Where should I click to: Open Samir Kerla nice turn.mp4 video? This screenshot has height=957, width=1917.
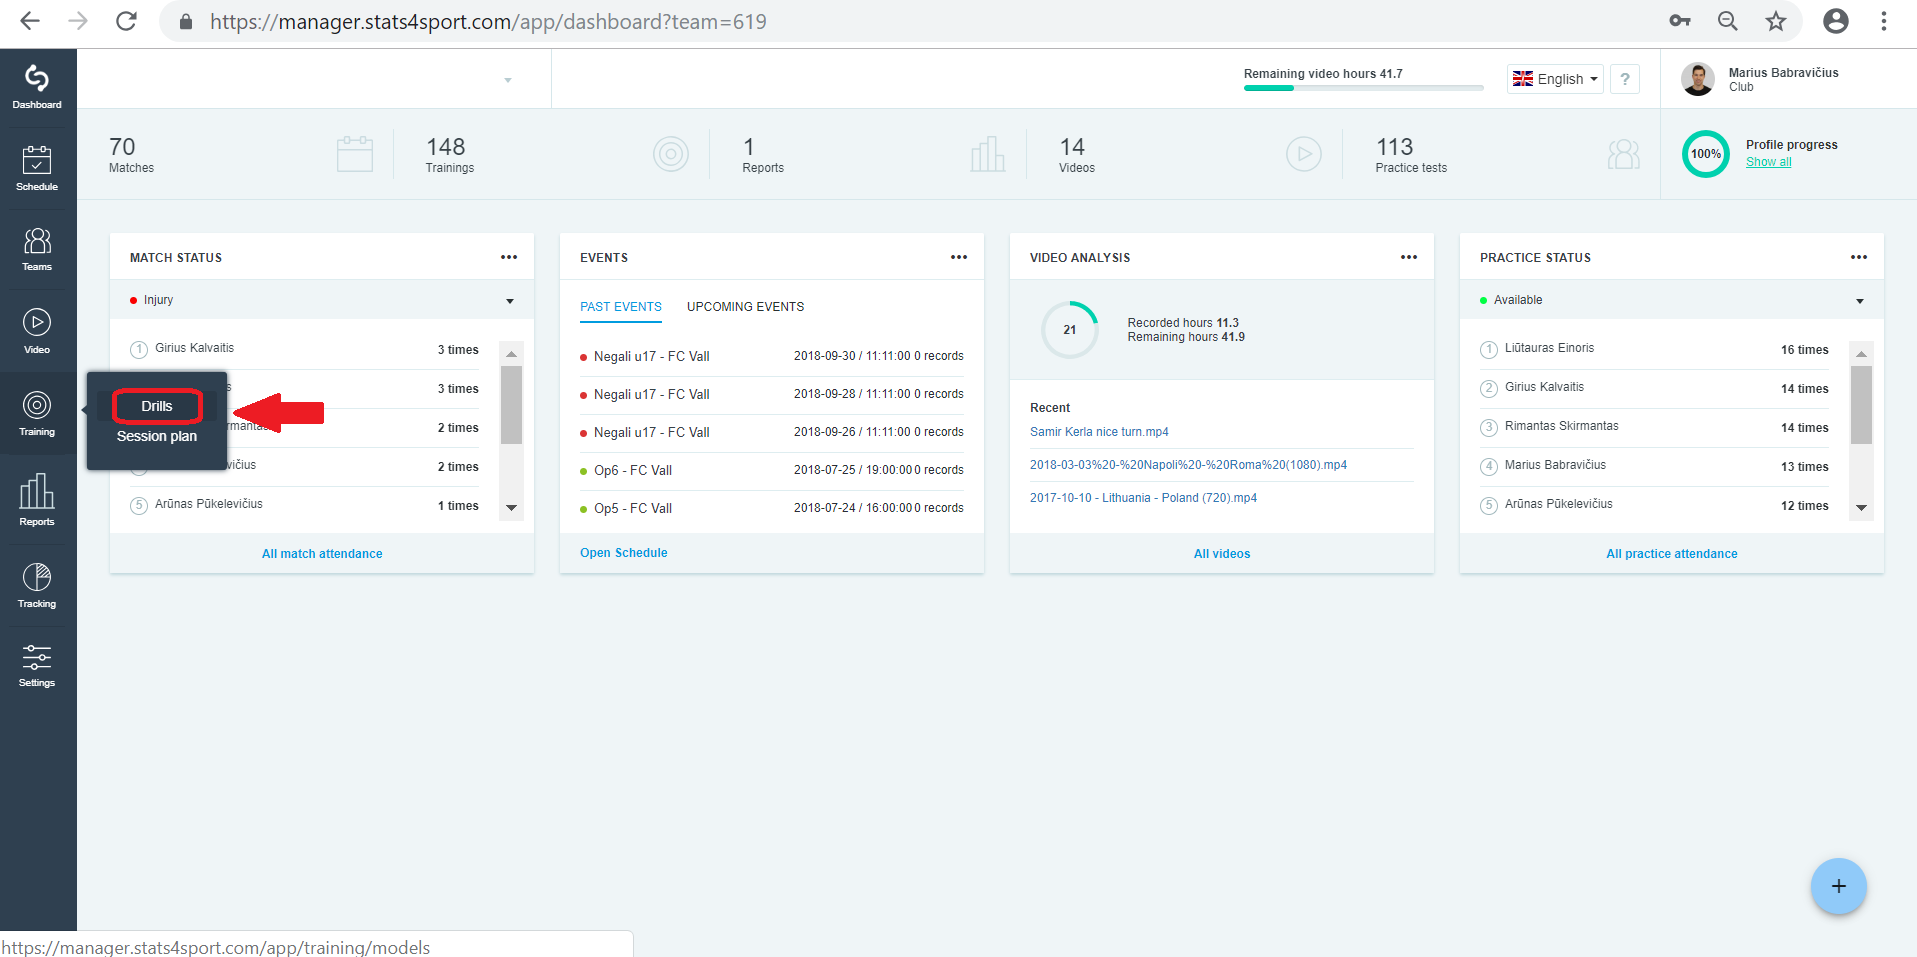coord(1099,432)
